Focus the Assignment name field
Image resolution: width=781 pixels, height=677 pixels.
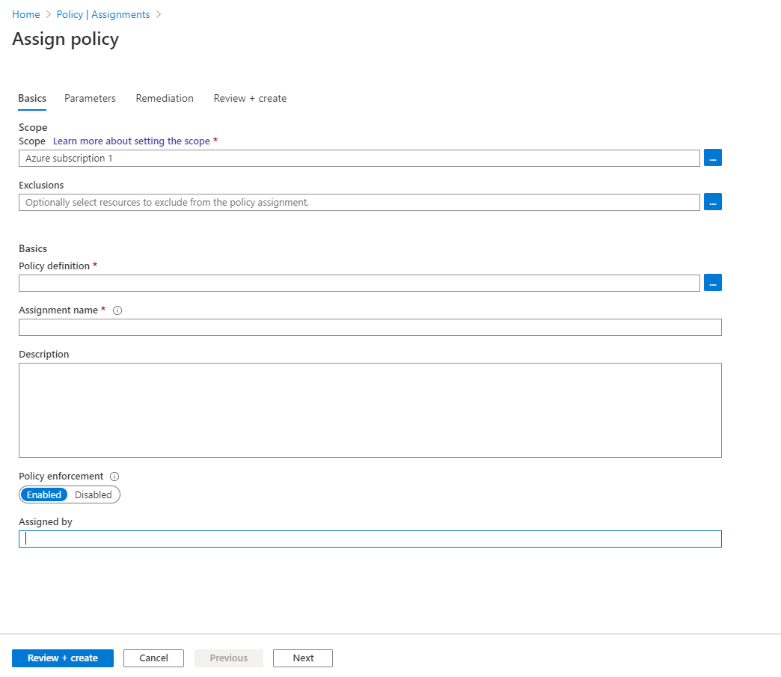click(370, 327)
